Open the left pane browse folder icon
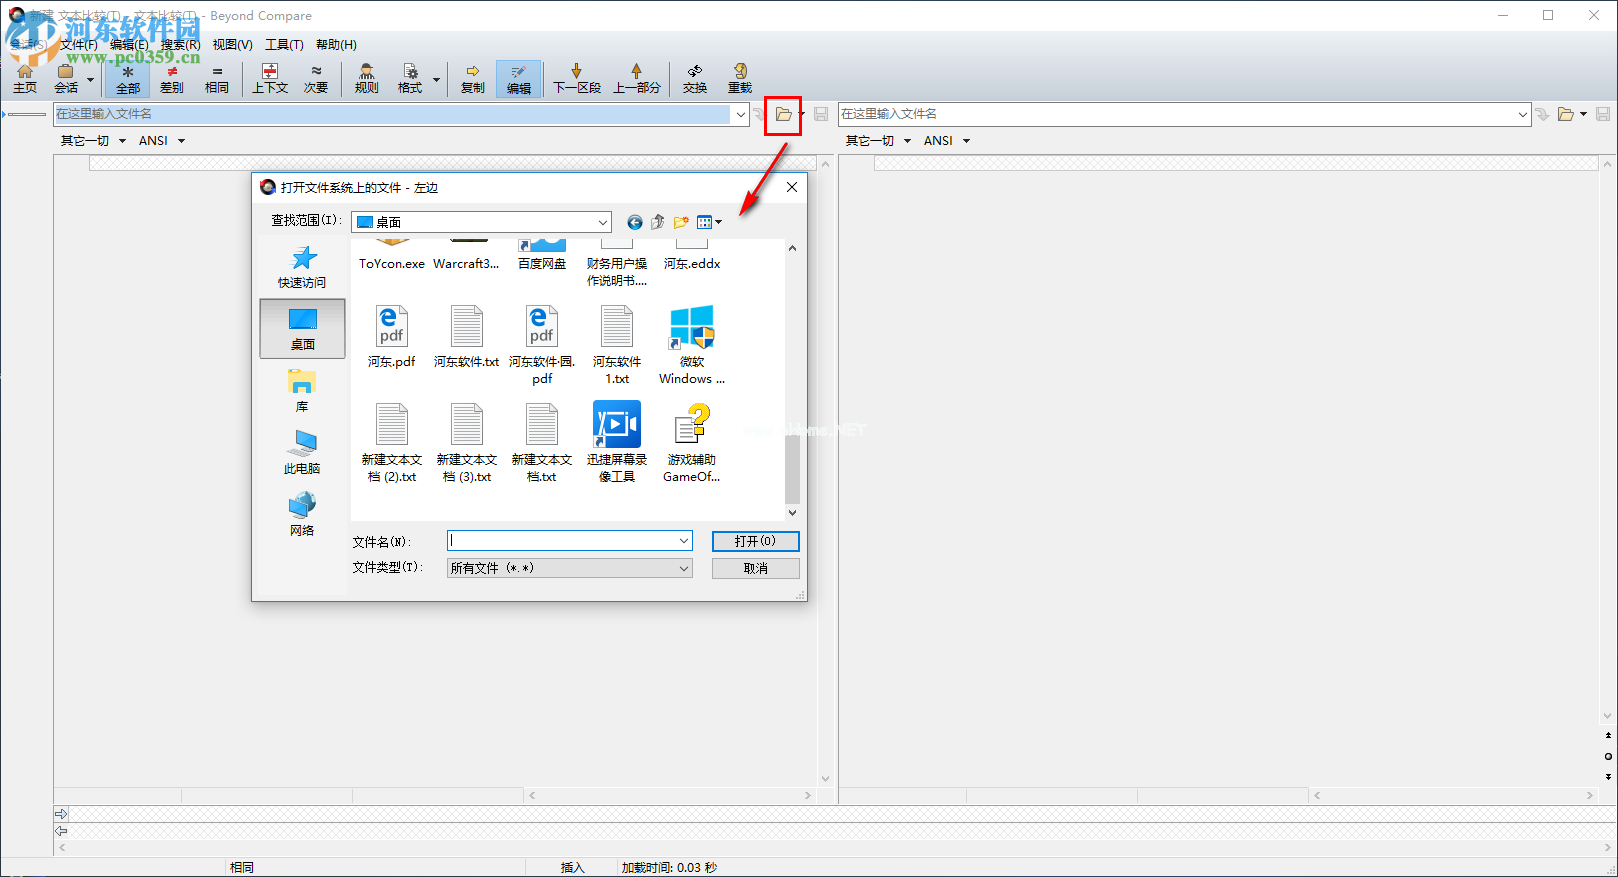This screenshot has width=1618, height=877. [783, 115]
